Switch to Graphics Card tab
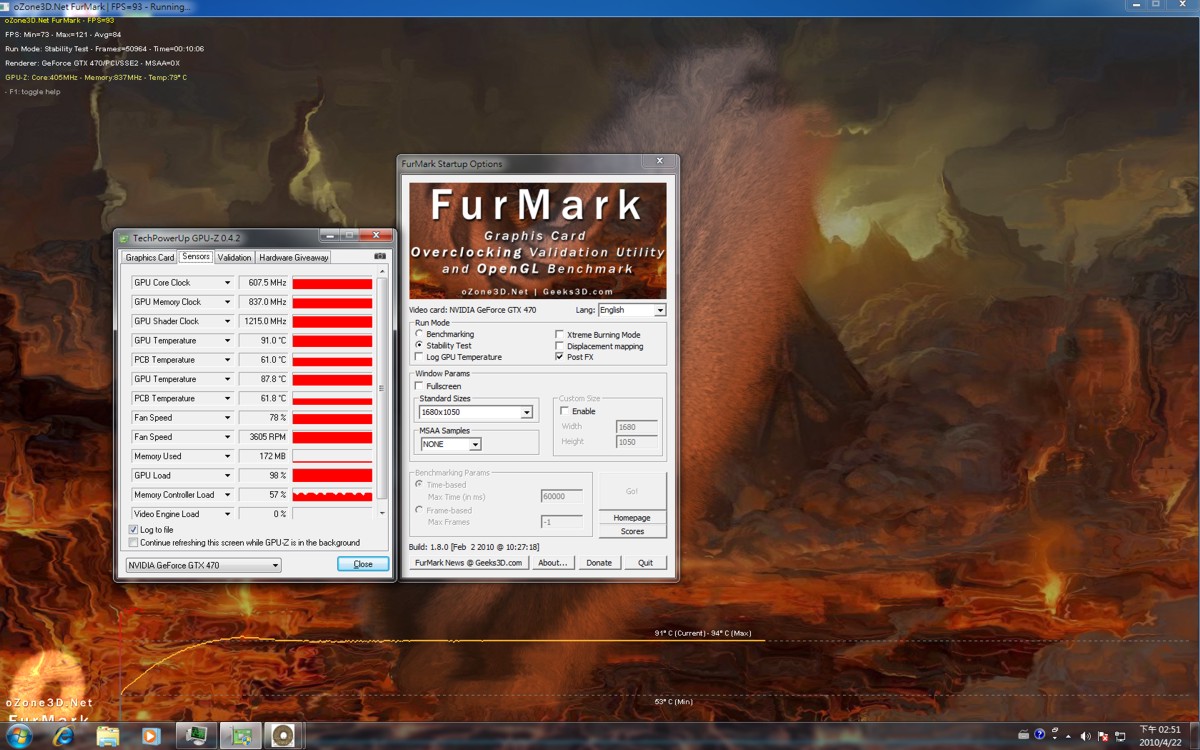 (x=150, y=258)
